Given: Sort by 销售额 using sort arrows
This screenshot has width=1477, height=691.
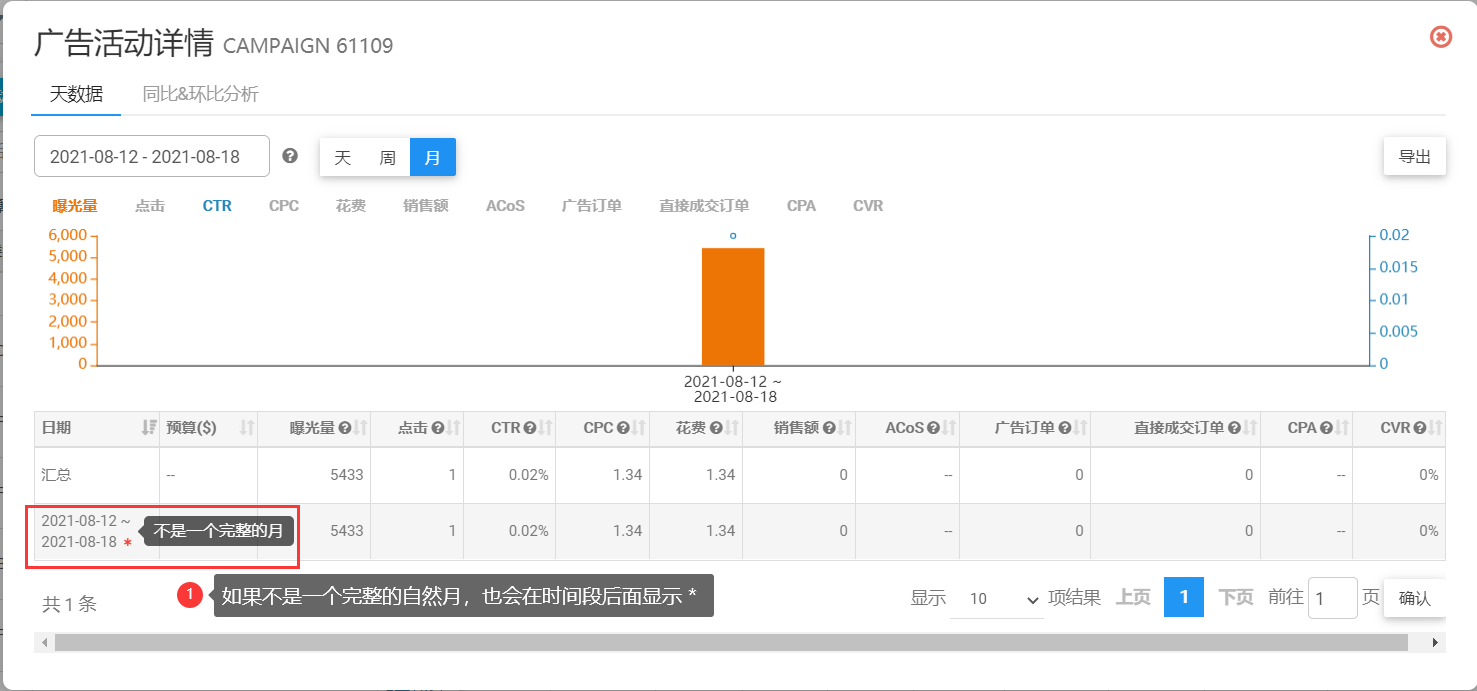Looking at the screenshot, I should [844, 428].
